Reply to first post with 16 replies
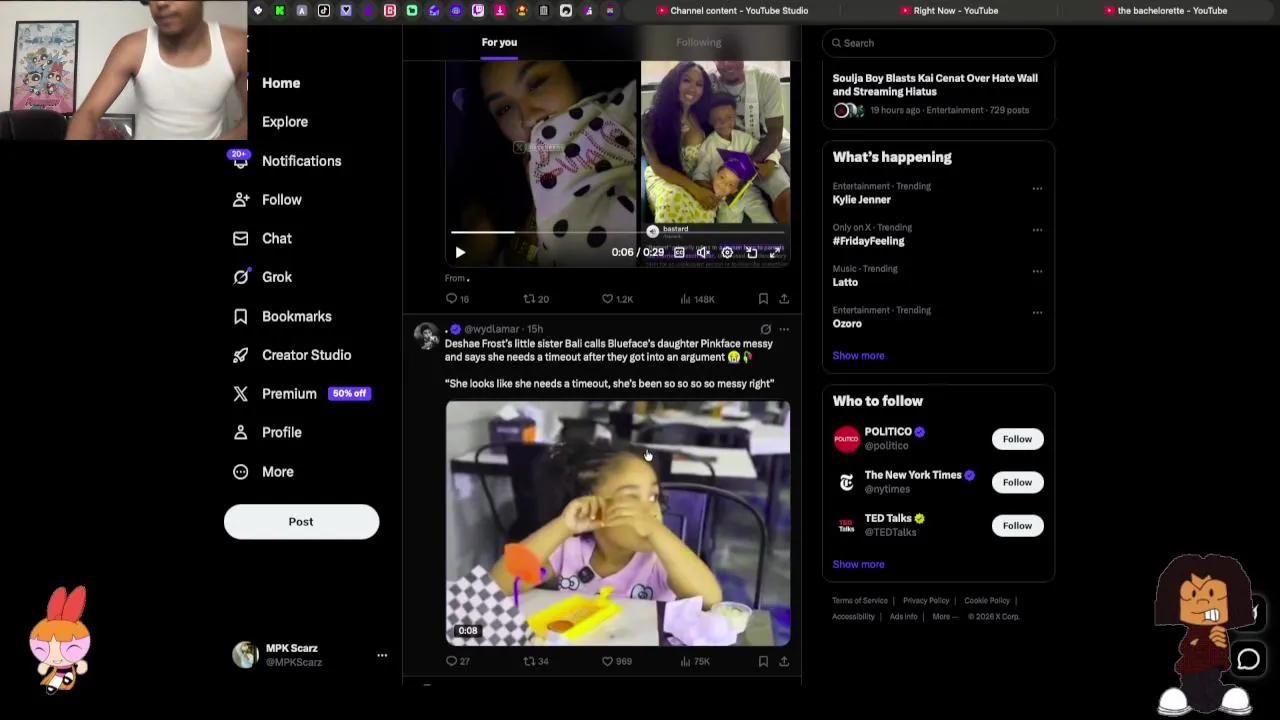Viewport: 1280px width, 720px height. (457, 299)
